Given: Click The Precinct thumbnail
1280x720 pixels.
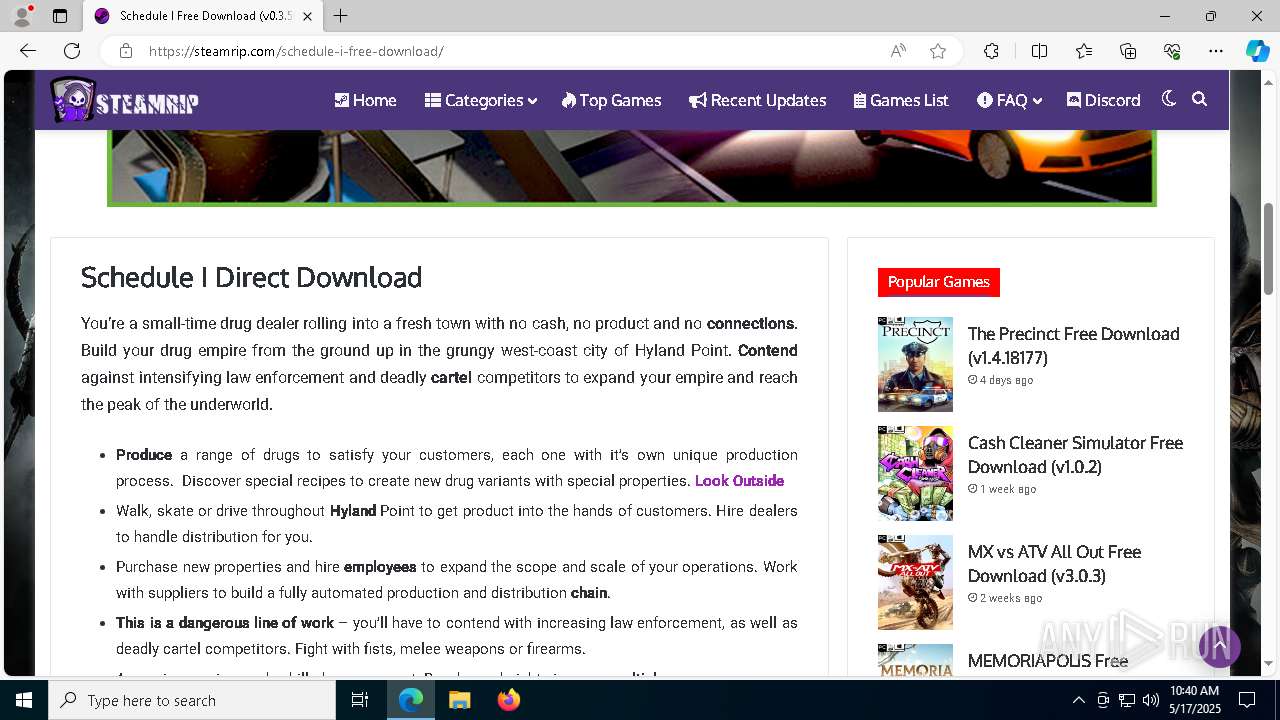Looking at the screenshot, I should [x=915, y=364].
